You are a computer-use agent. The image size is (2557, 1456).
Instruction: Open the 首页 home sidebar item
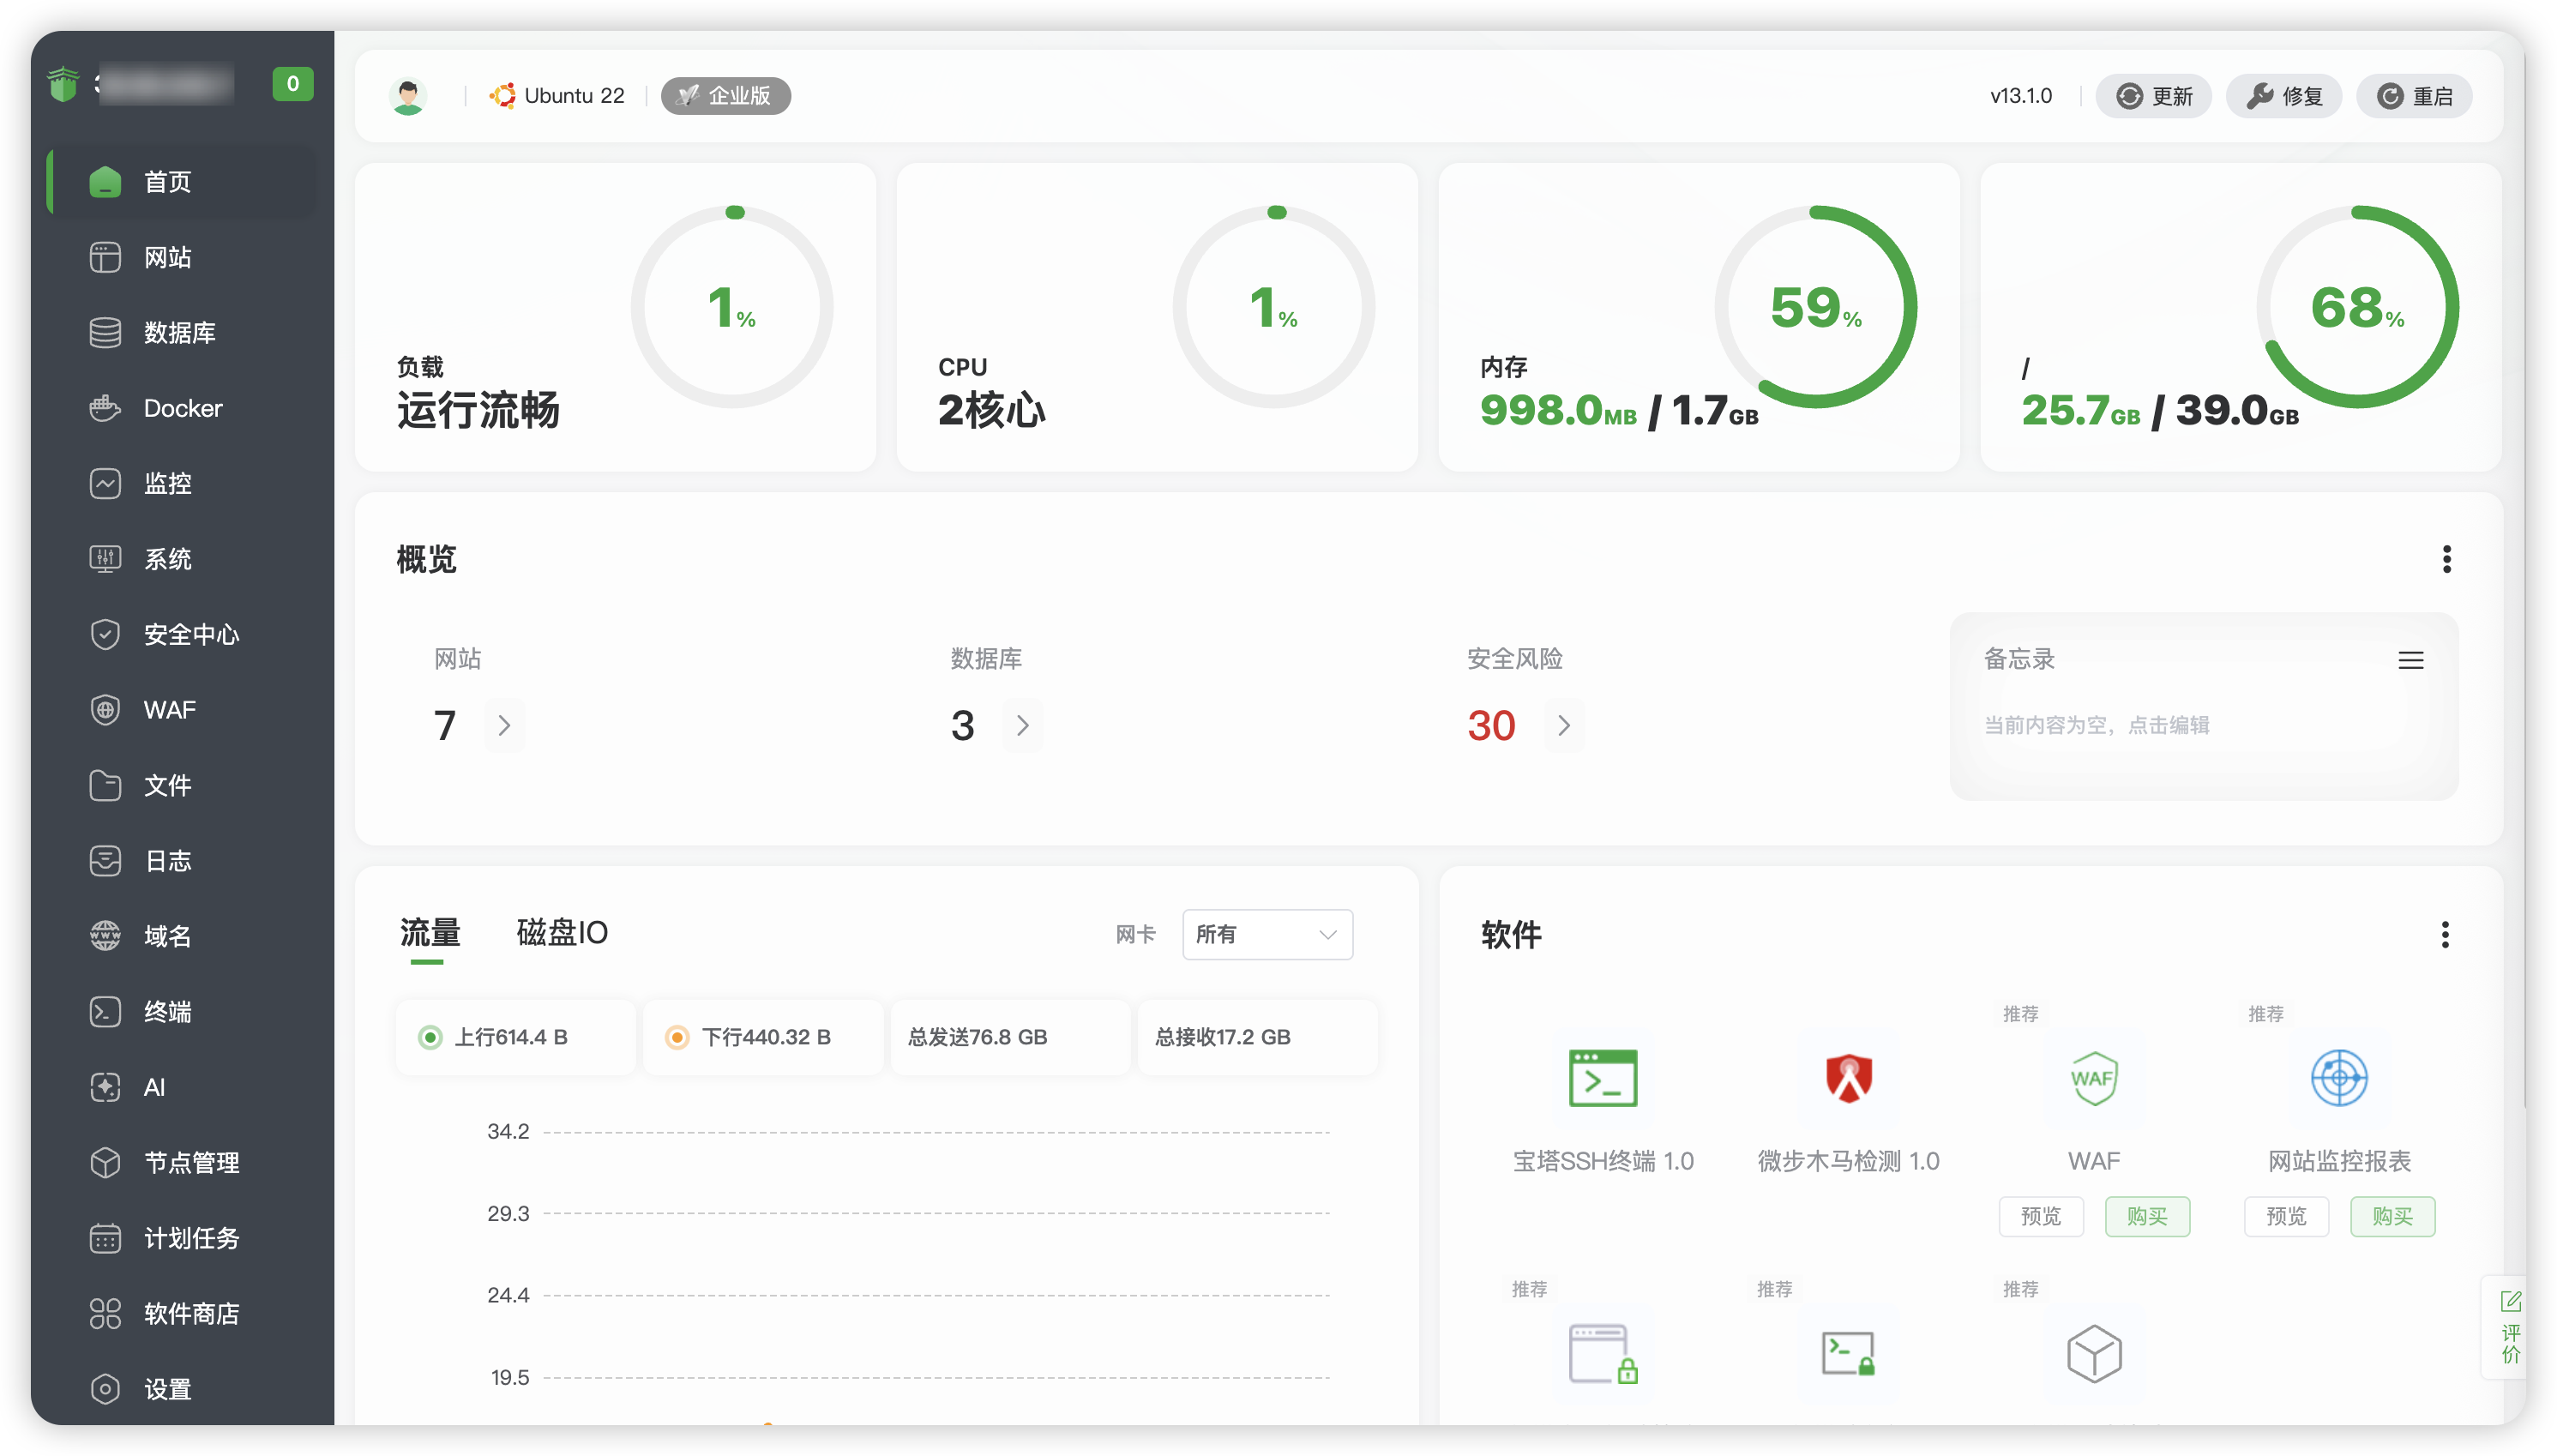click(x=183, y=182)
